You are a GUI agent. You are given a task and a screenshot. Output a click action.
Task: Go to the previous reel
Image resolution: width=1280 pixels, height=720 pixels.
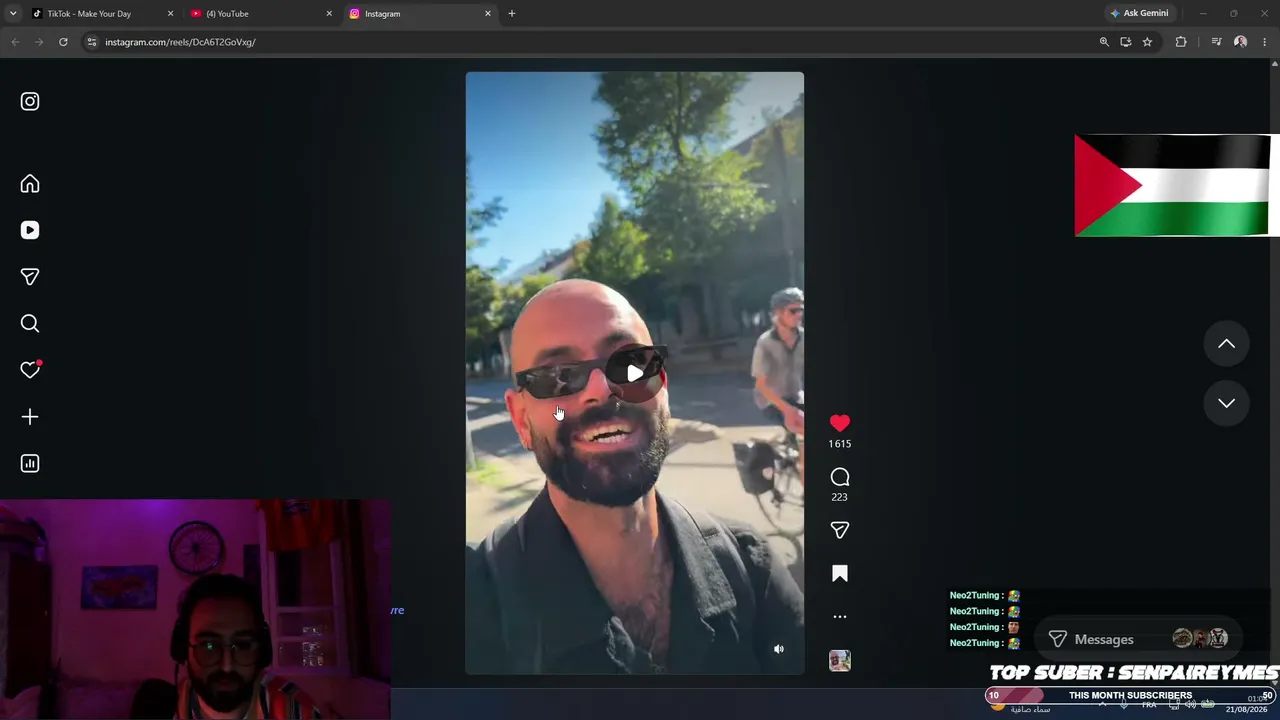coord(1226,344)
